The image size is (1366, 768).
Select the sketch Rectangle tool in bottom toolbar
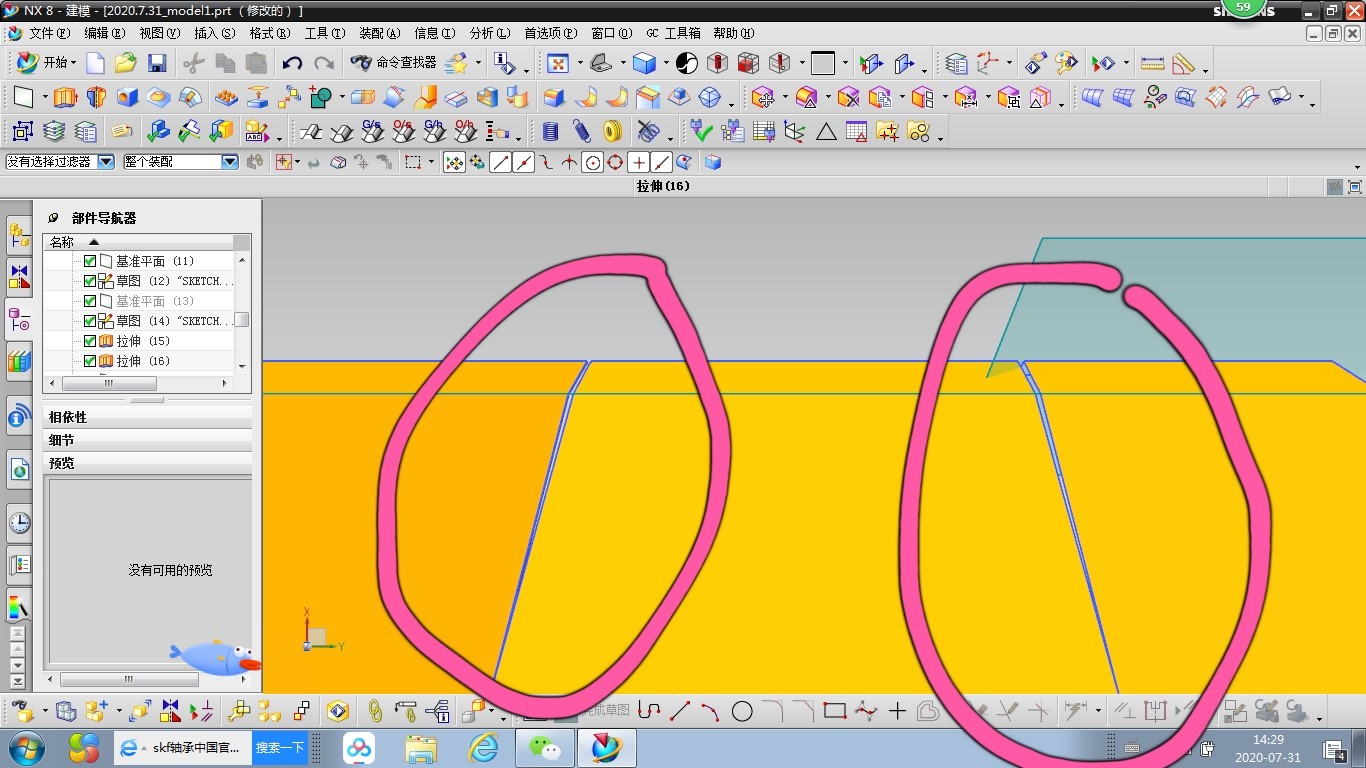point(834,711)
